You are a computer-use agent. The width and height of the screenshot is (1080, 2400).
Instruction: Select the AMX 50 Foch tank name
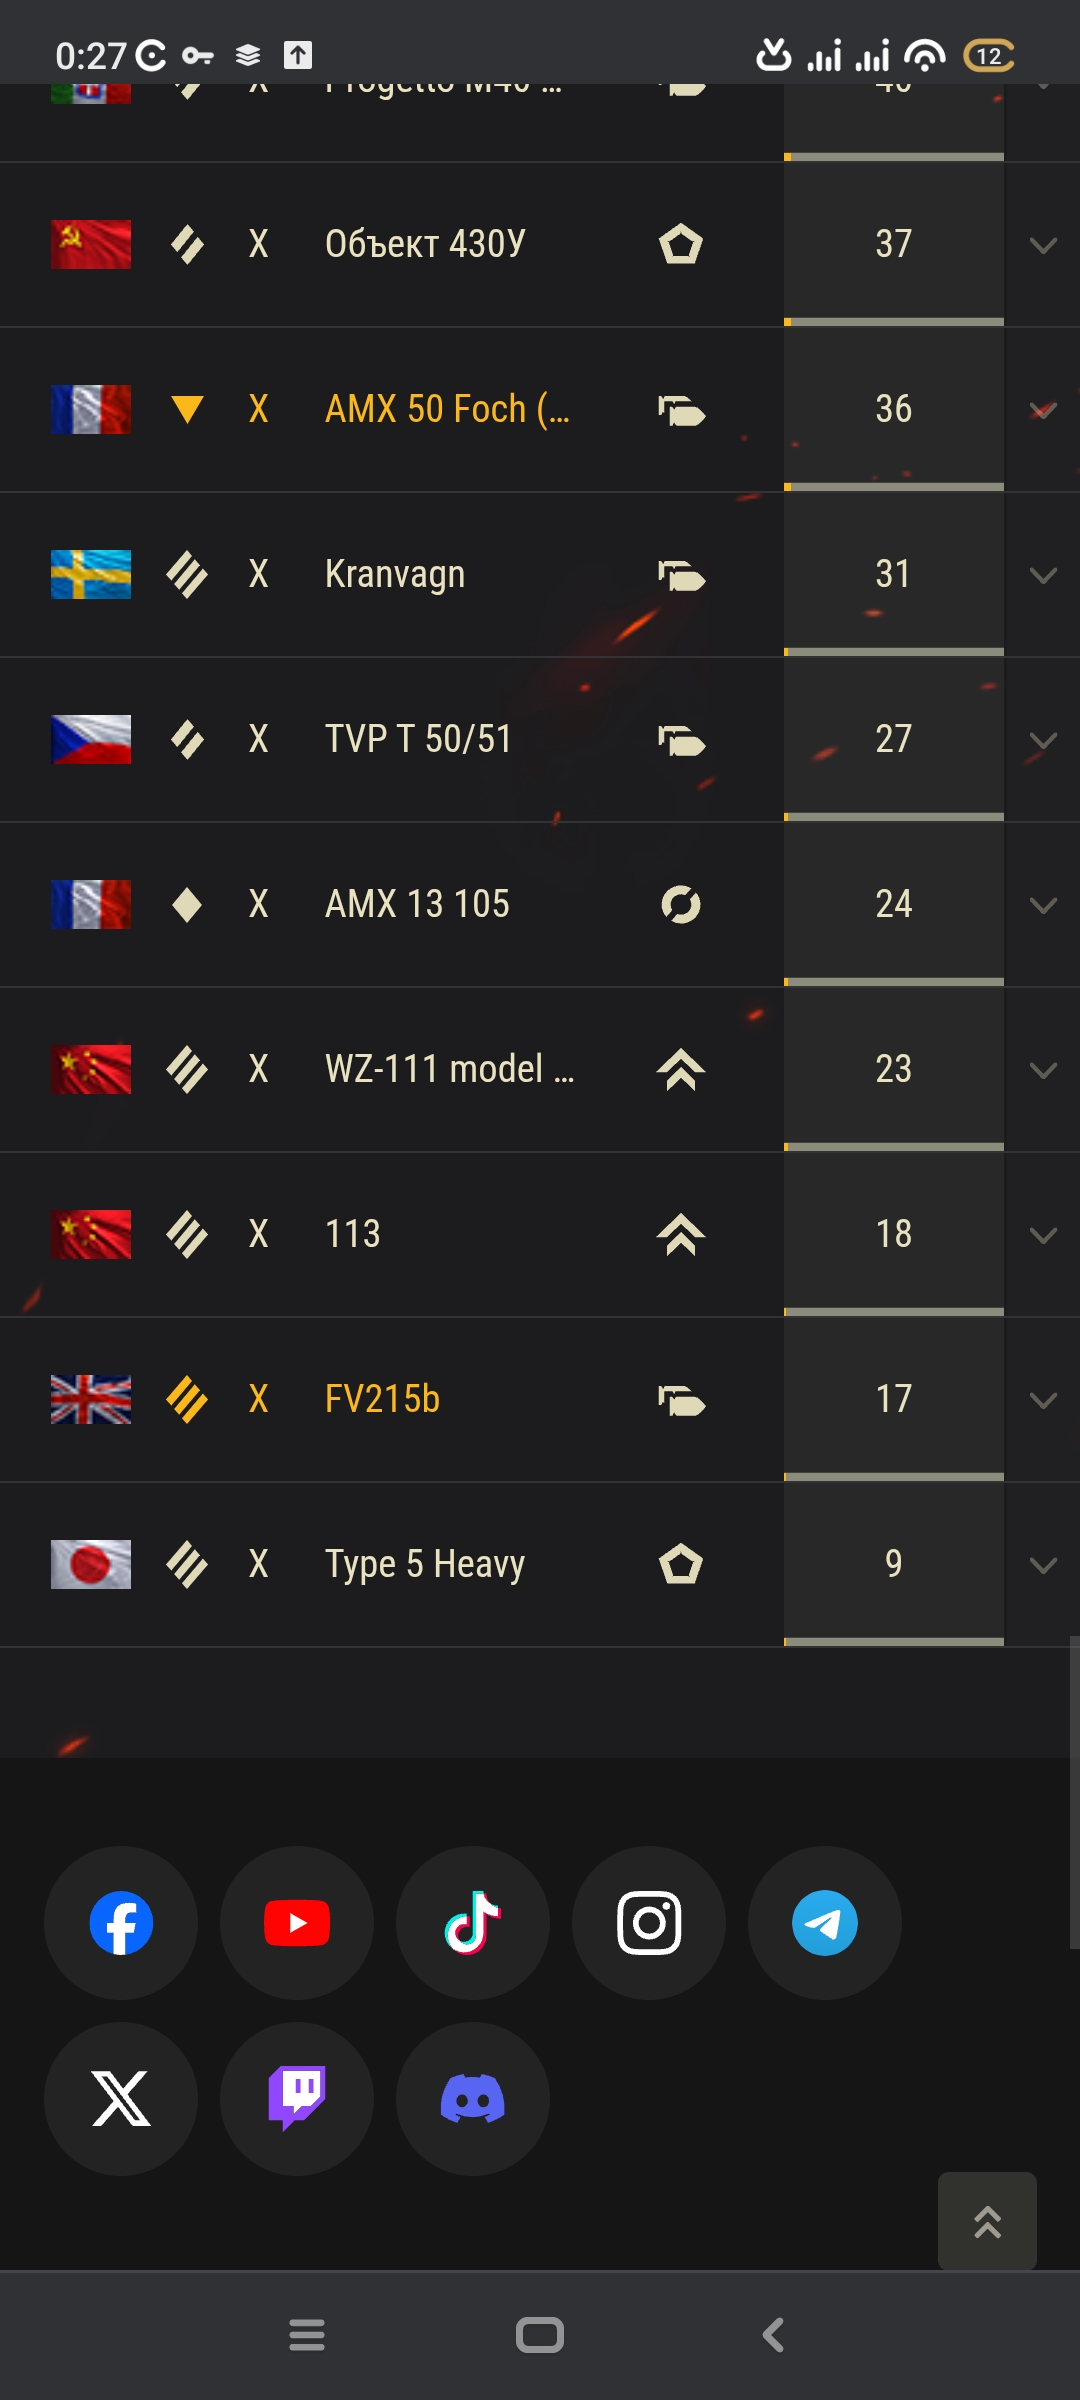tap(447, 409)
